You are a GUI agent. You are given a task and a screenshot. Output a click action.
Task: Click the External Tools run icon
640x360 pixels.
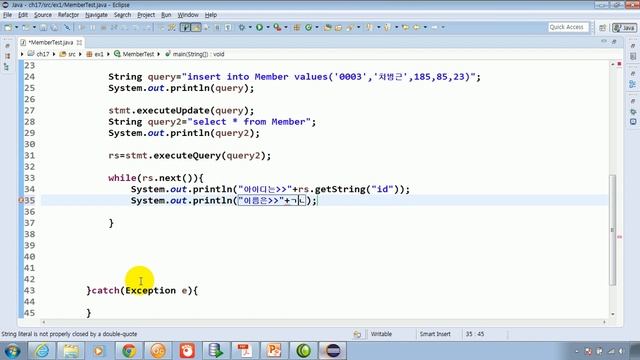[277, 27]
